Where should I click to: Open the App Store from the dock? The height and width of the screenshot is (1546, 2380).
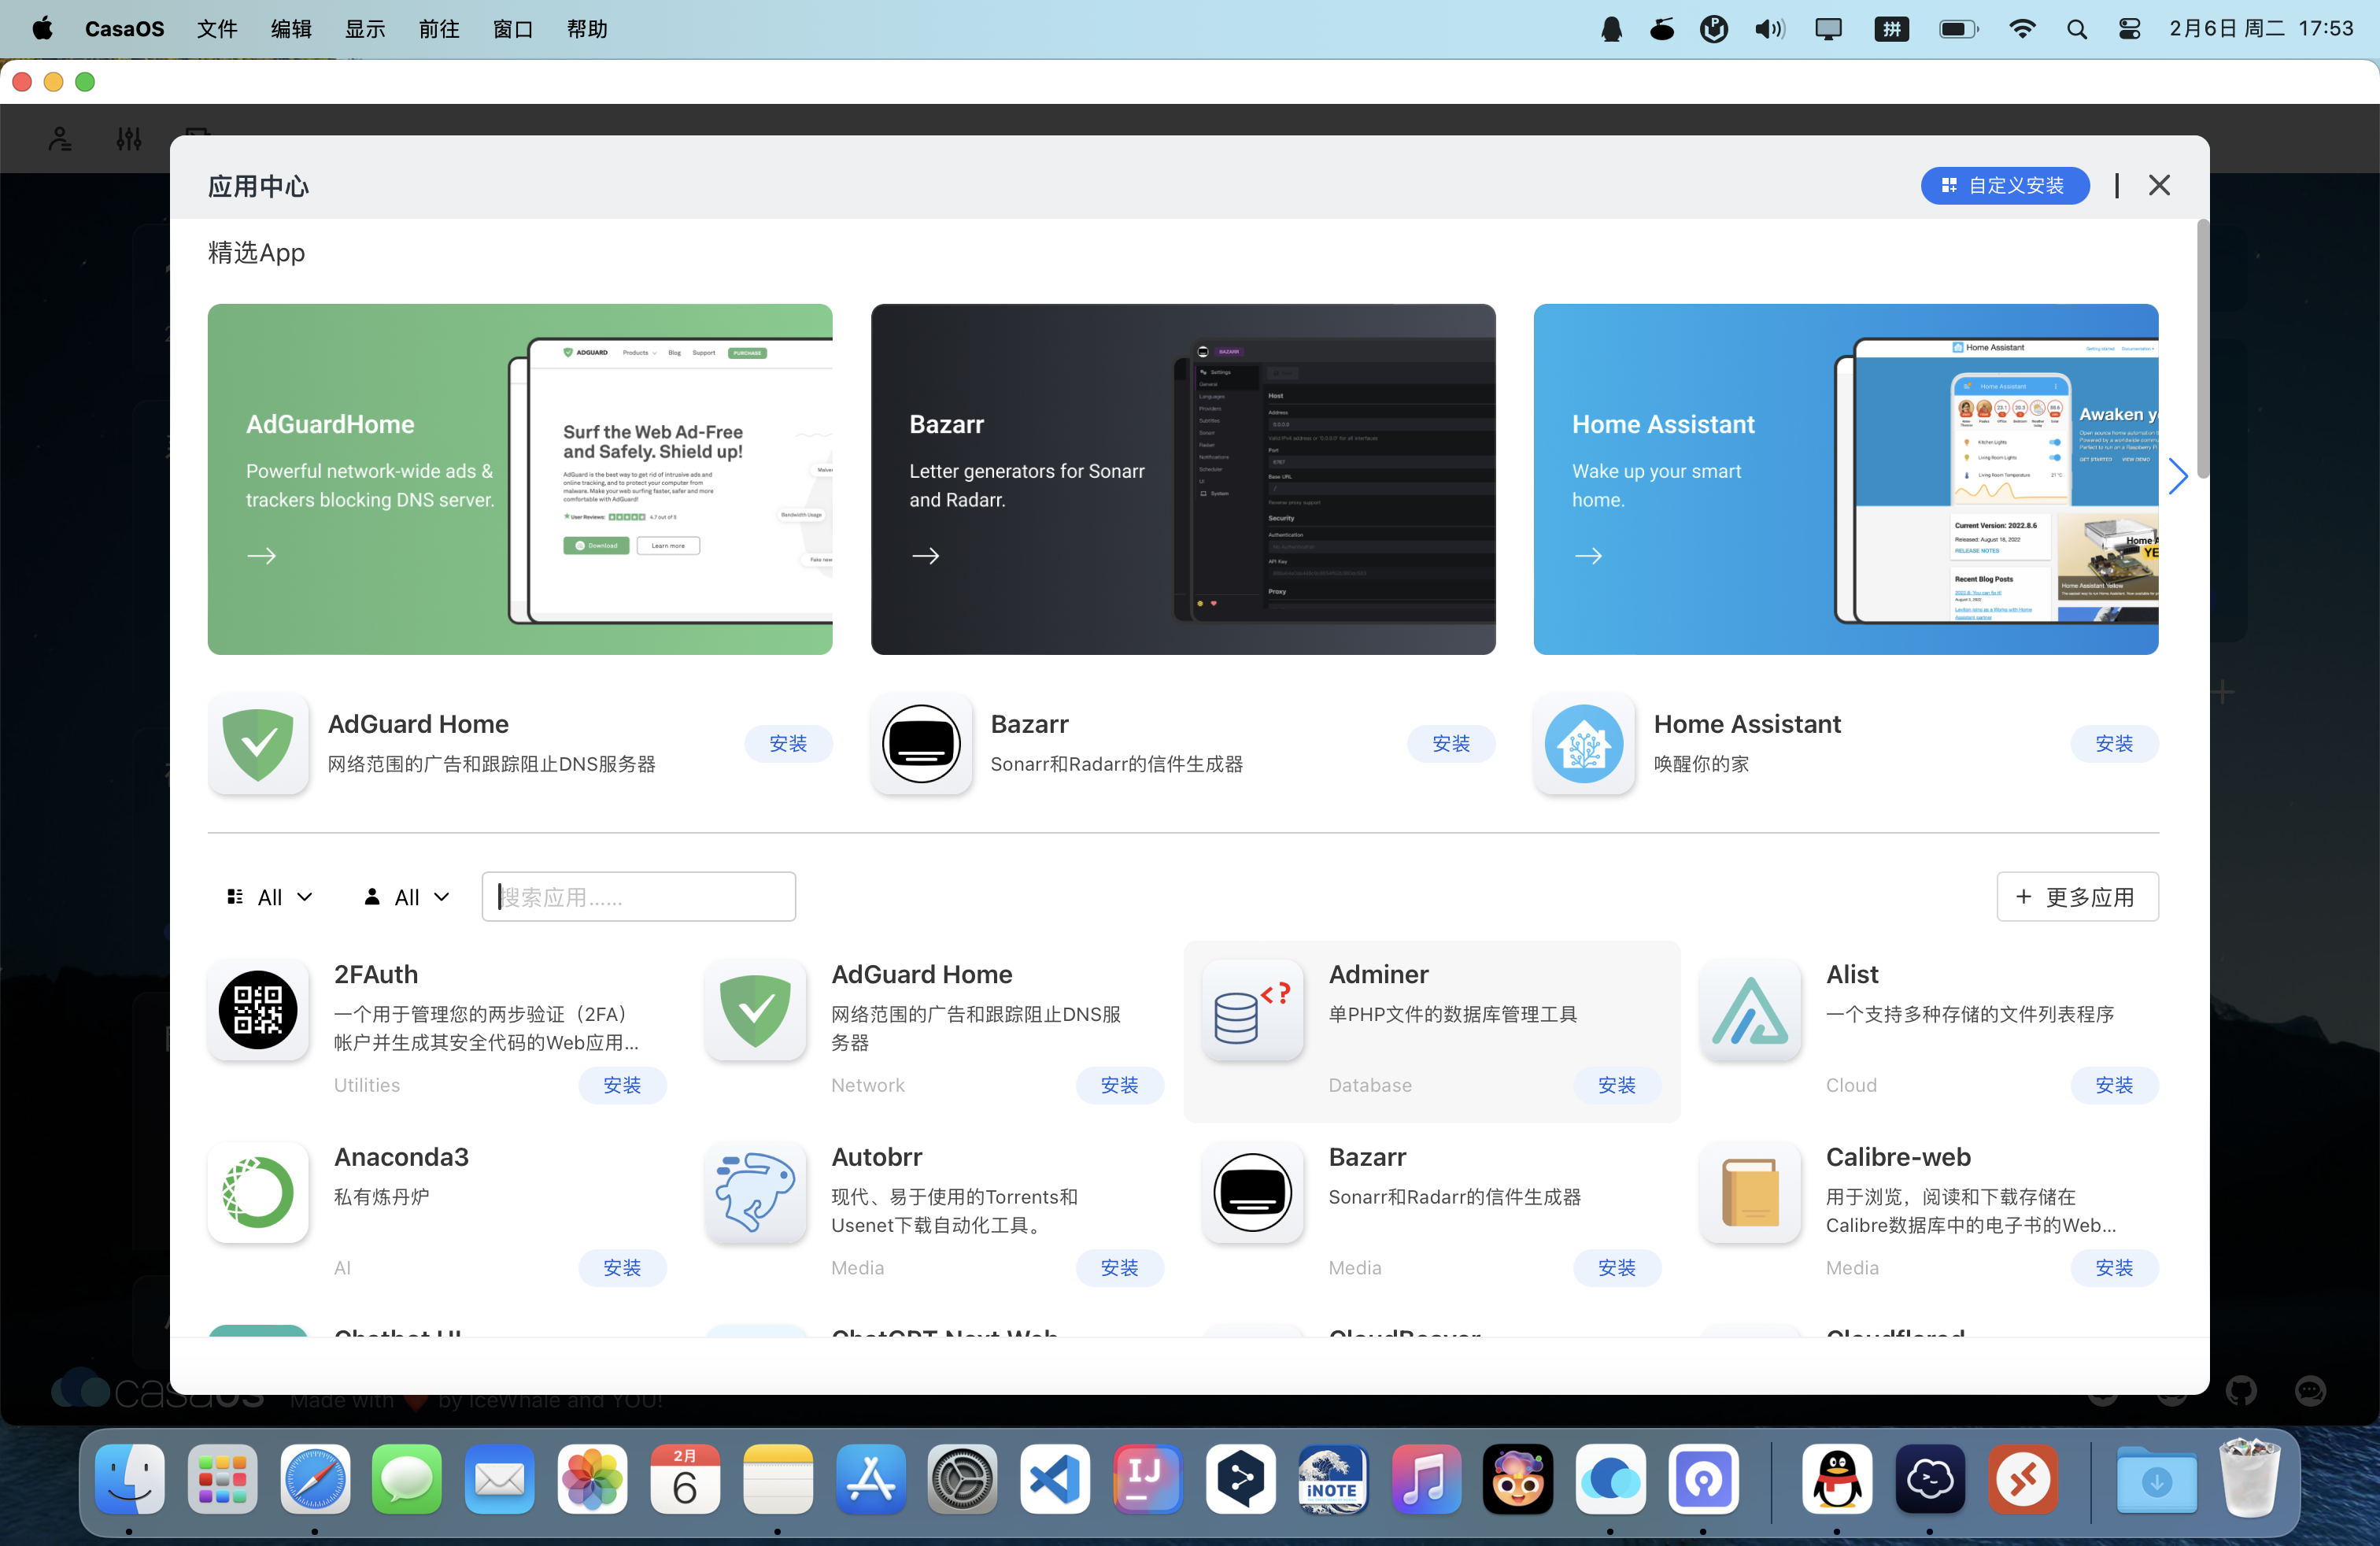pos(870,1478)
